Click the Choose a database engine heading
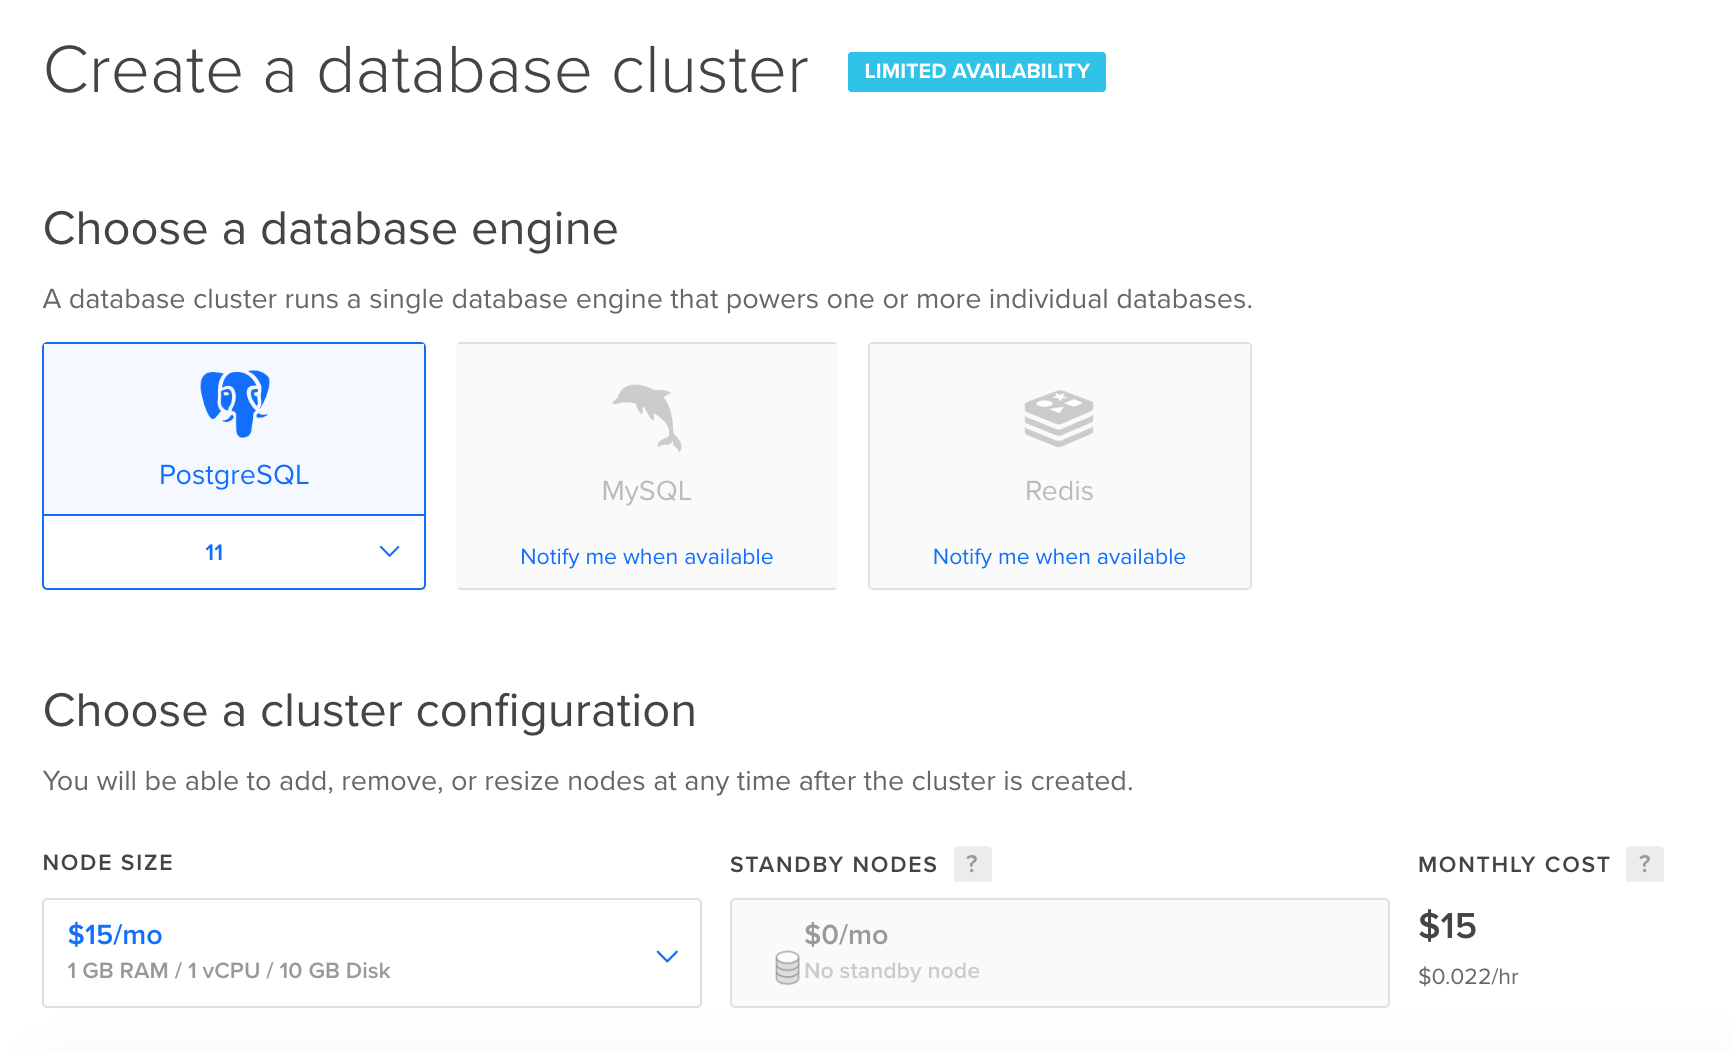Image resolution: width=1732 pixels, height=1050 pixels. [x=331, y=229]
